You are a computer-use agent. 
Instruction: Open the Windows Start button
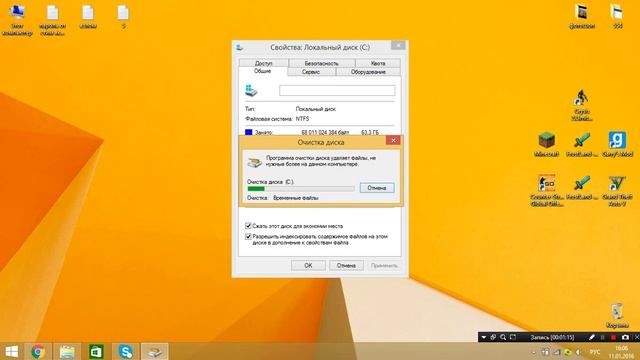[x=11, y=351]
